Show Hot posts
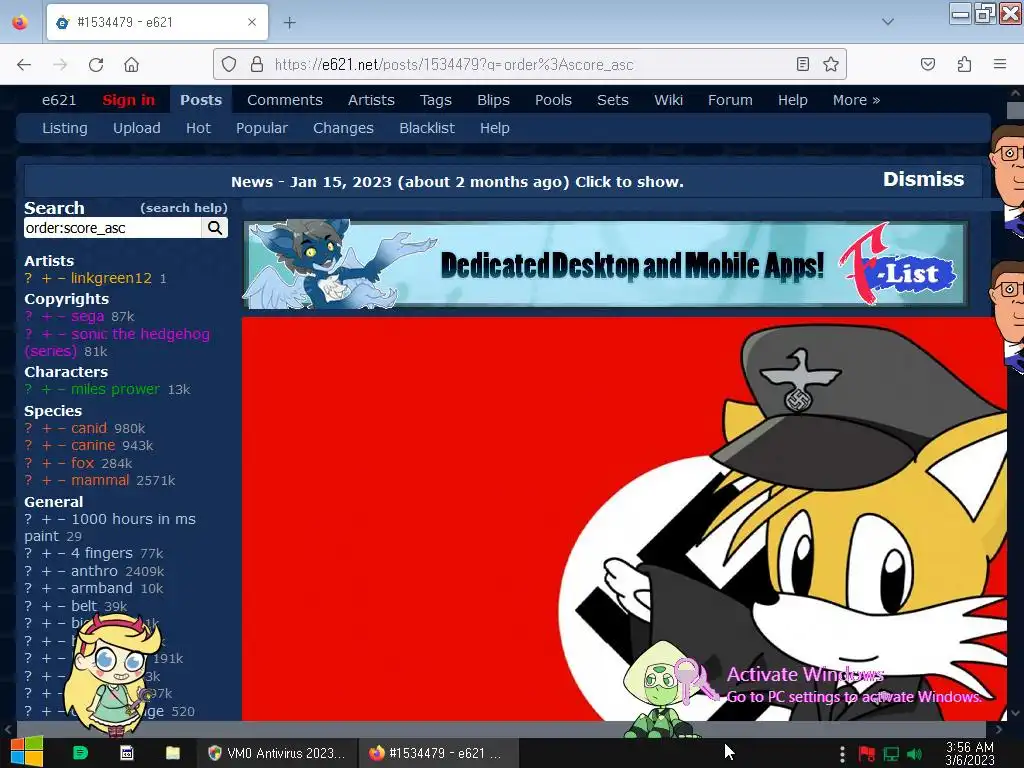Viewport: 1024px width, 768px height. pyautogui.click(x=198, y=128)
